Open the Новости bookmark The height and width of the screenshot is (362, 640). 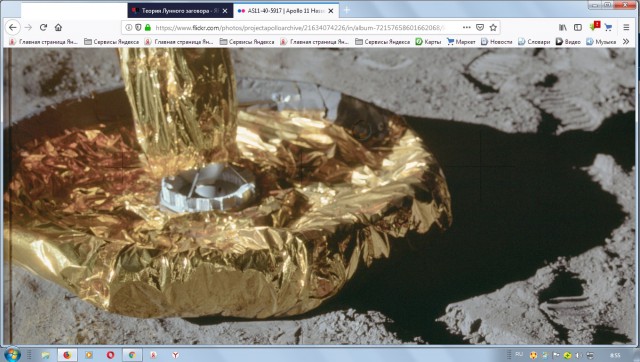(496, 42)
